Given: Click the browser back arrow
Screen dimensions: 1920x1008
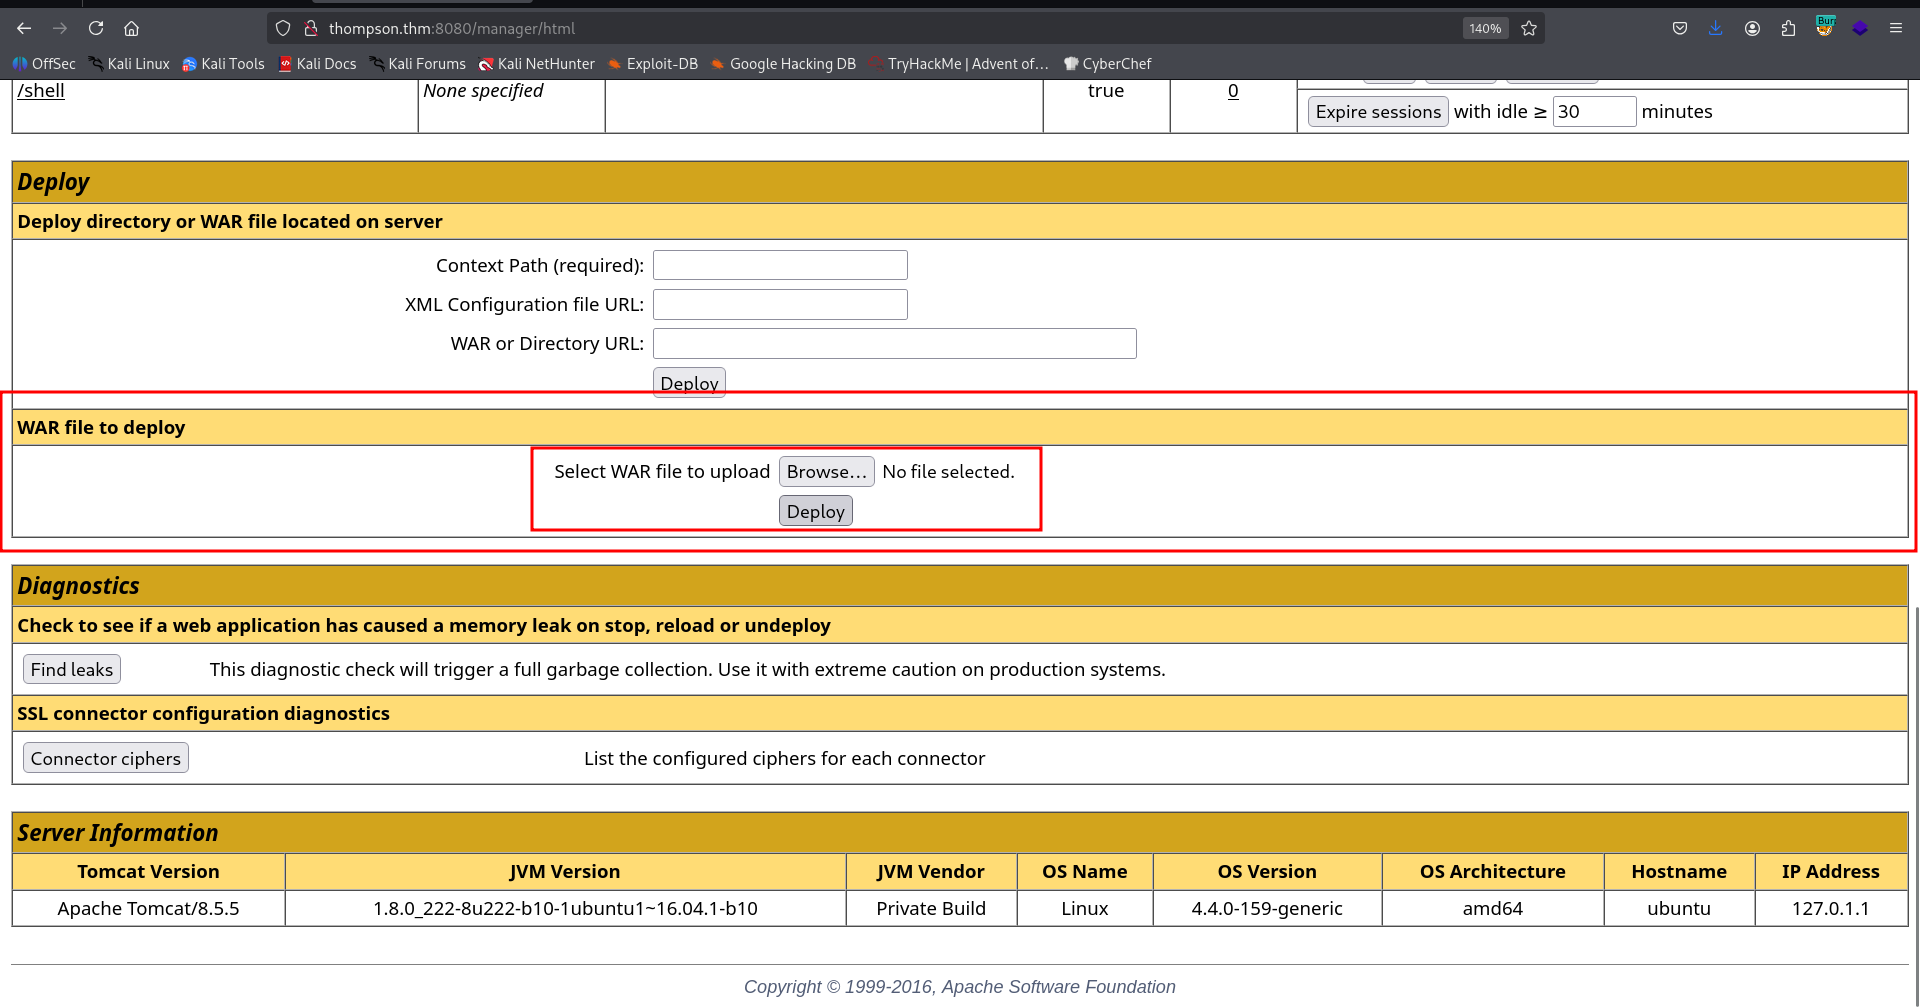Looking at the screenshot, I should [24, 28].
